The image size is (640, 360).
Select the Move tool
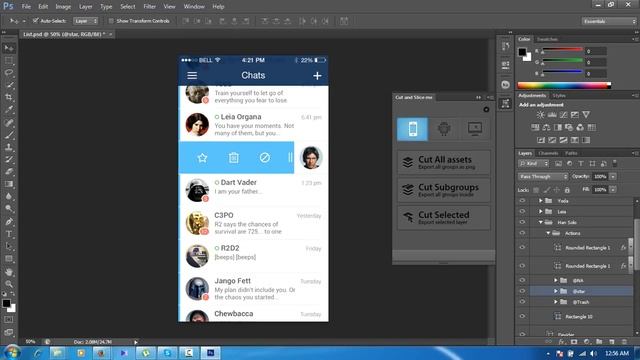[9, 48]
